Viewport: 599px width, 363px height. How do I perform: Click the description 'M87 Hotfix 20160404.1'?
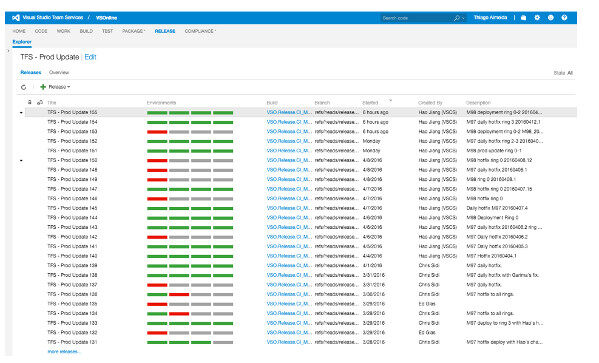click(x=491, y=256)
